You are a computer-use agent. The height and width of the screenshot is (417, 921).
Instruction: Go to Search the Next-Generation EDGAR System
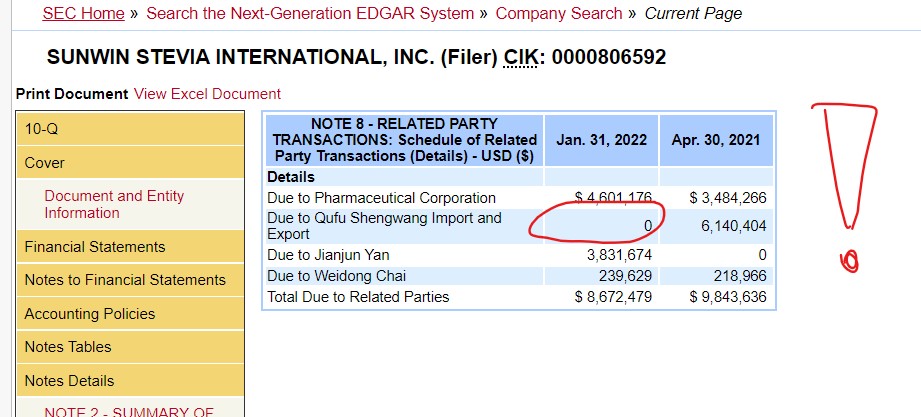310,13
